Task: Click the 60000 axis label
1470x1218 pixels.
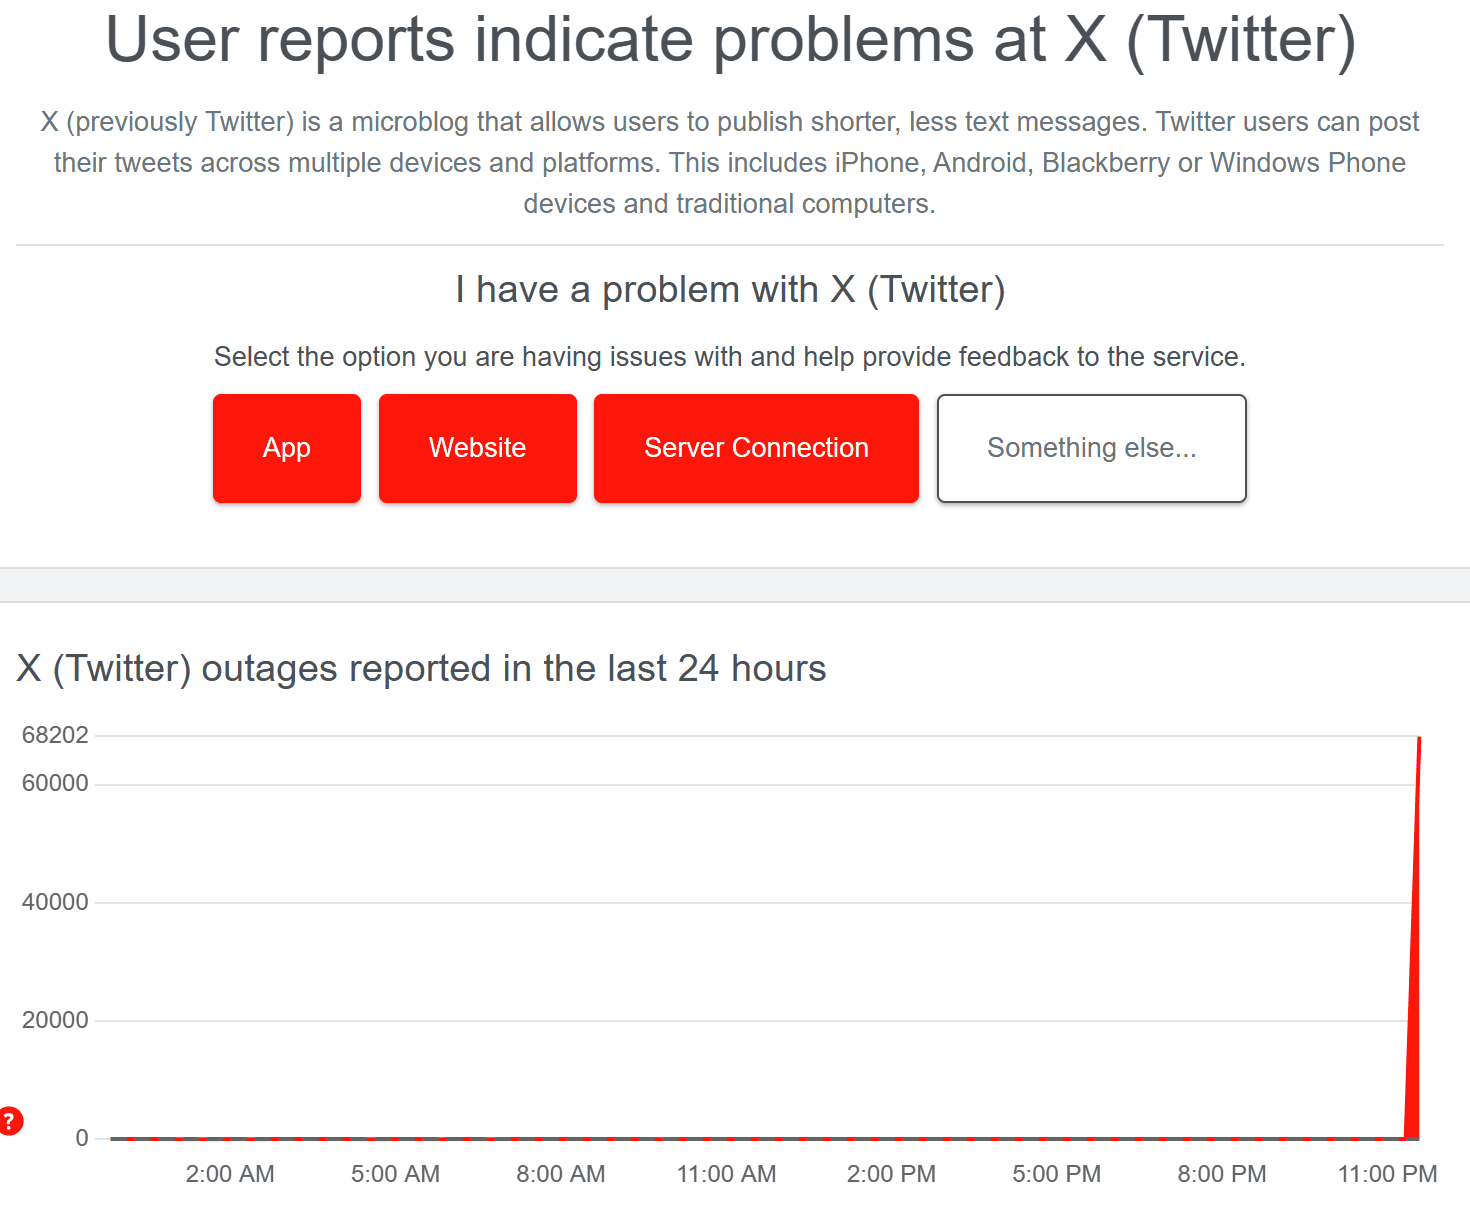Action: [x=55, y=783]
